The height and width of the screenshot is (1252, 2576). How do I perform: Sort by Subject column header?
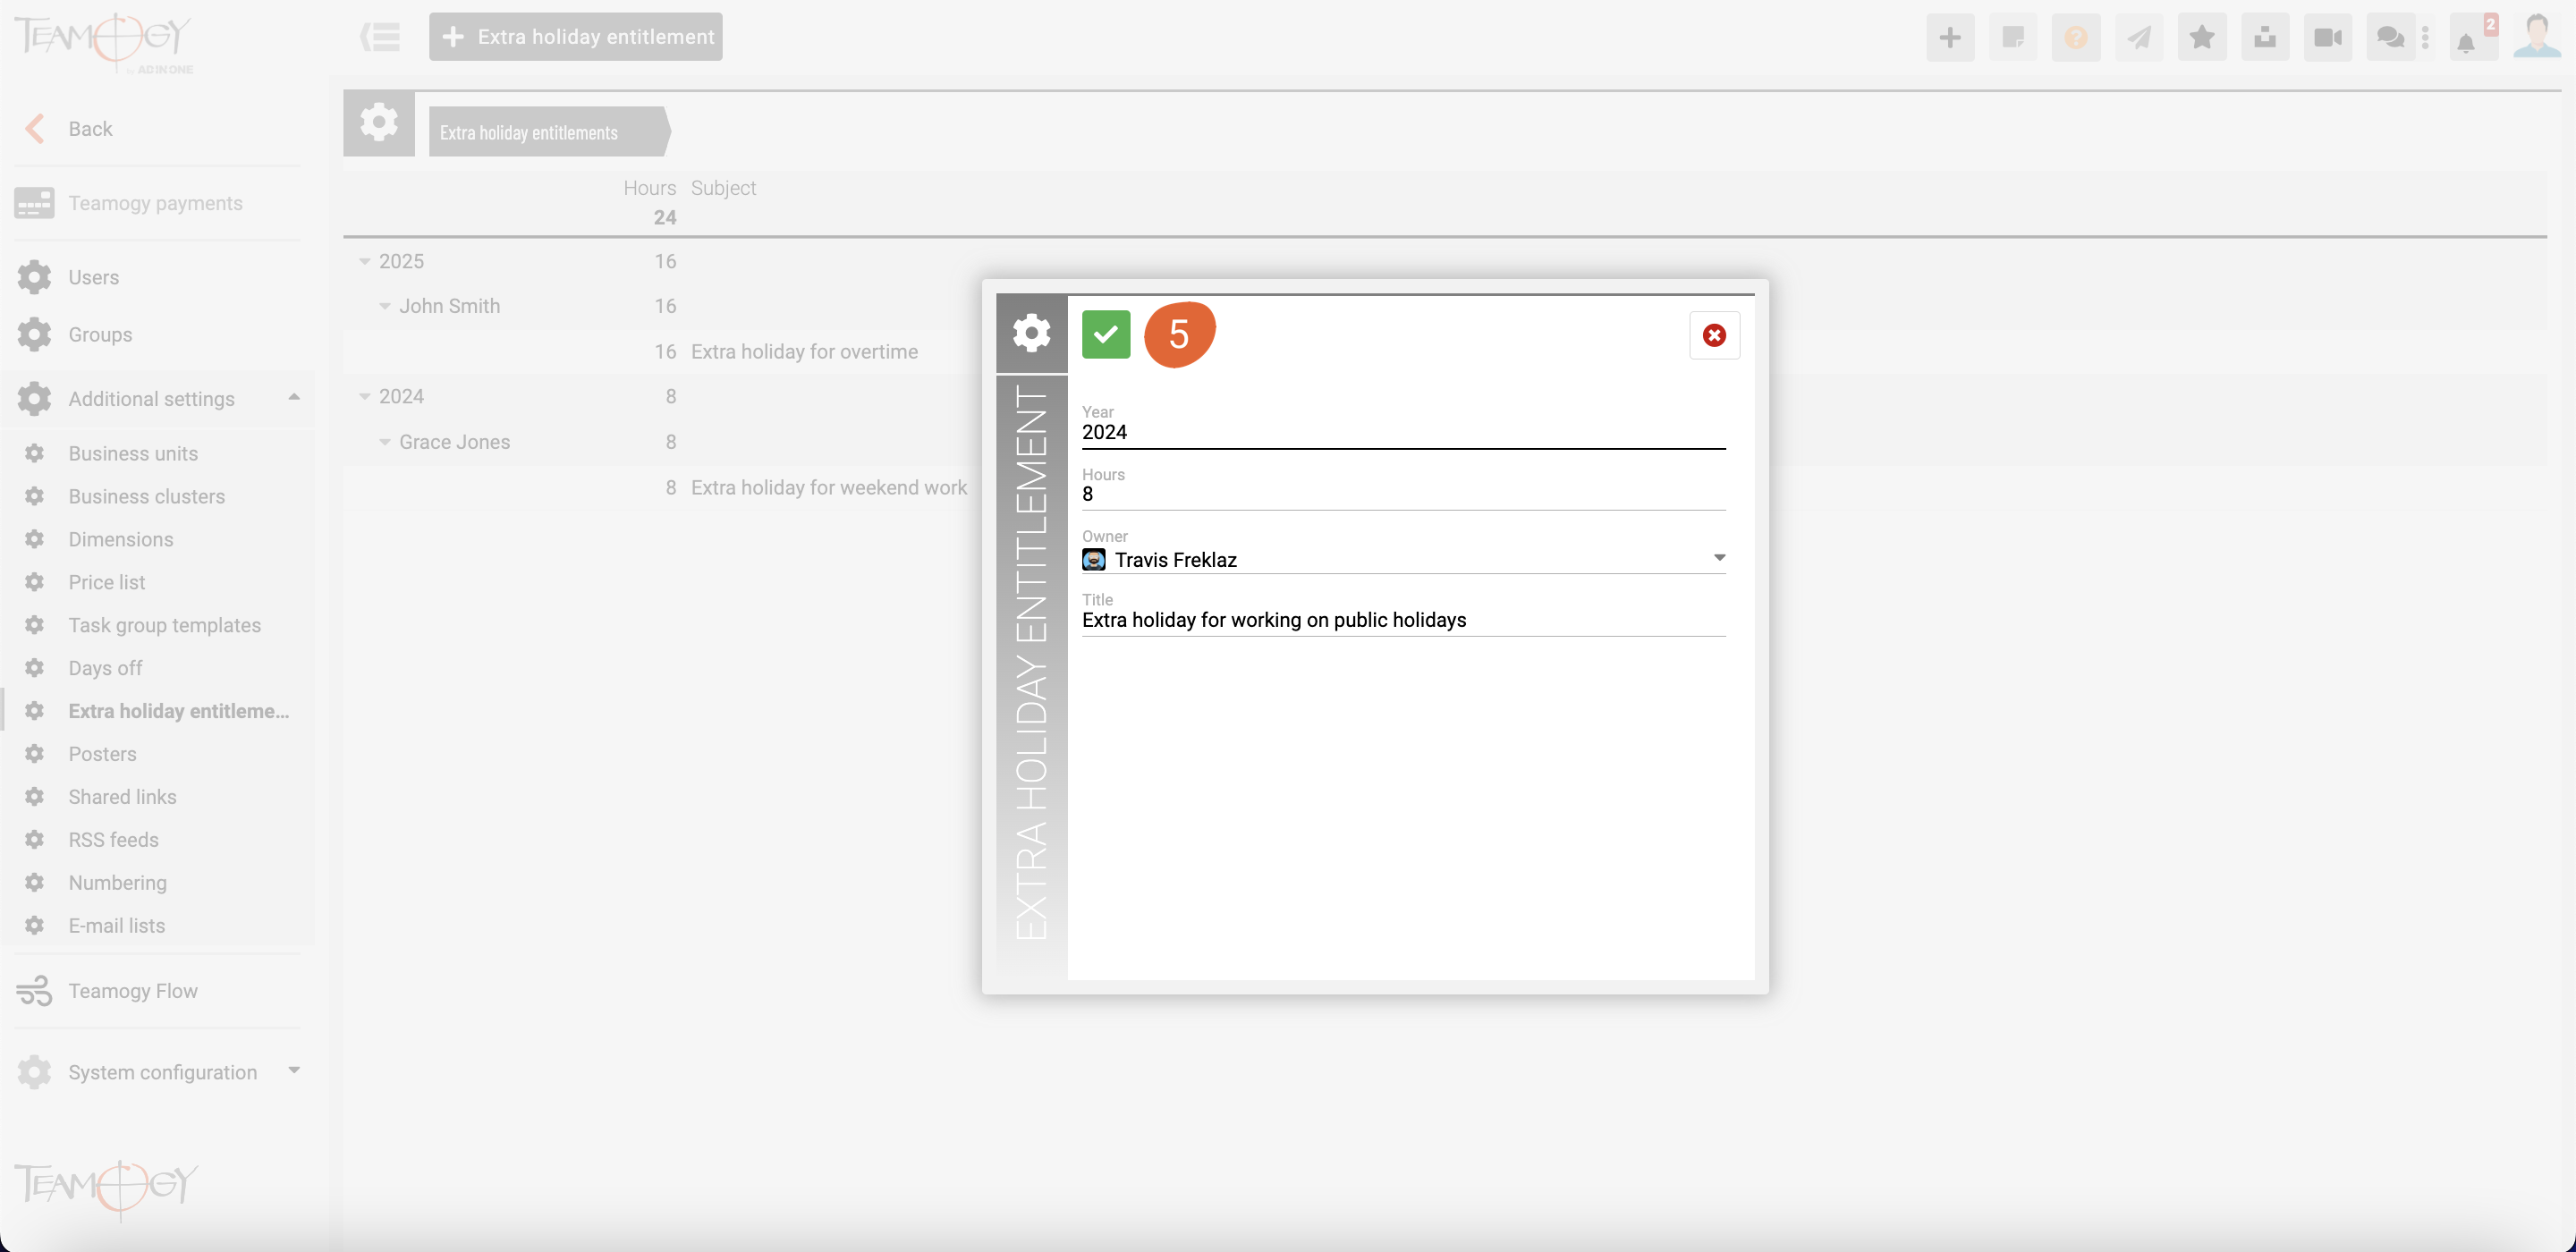[x=723, y=188]
